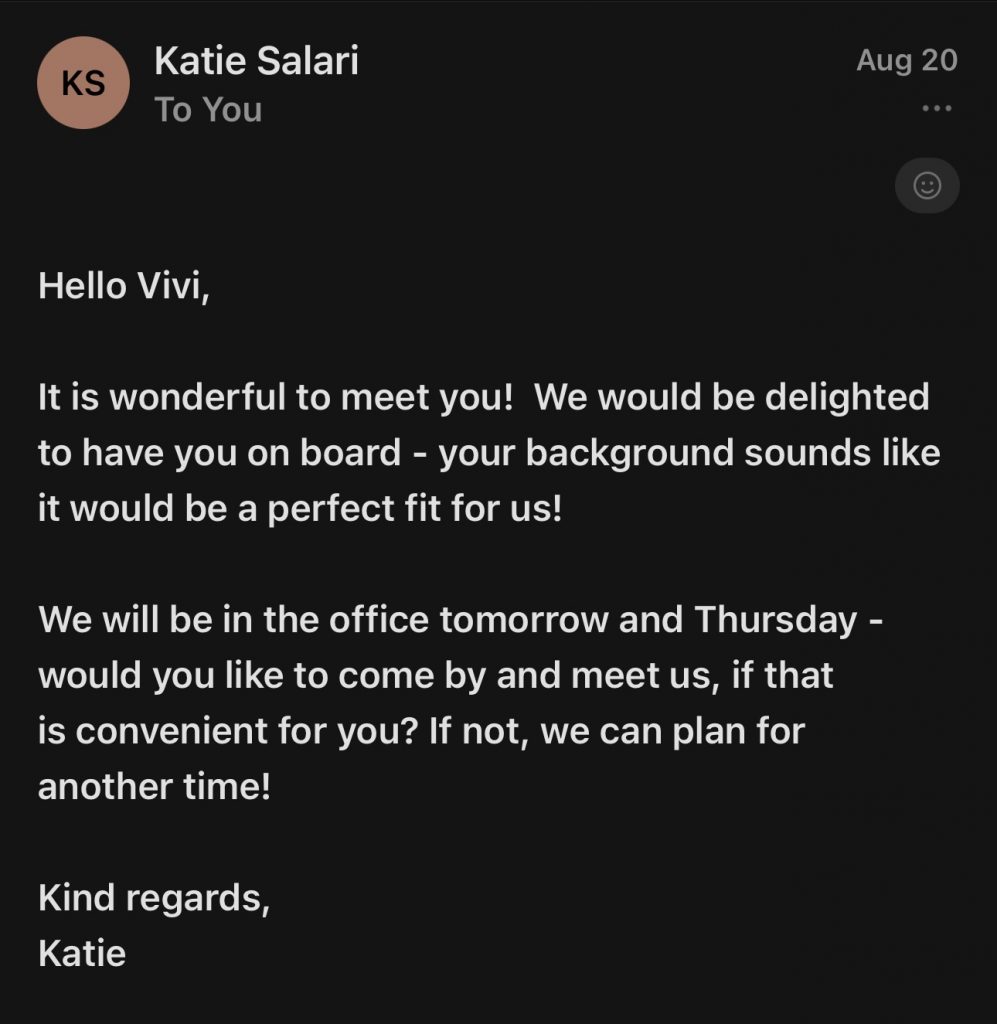The width and height of the screenshot is (997, 1024).
Task: Click the line starting "would you like to come"
Action: pos(435,675)
